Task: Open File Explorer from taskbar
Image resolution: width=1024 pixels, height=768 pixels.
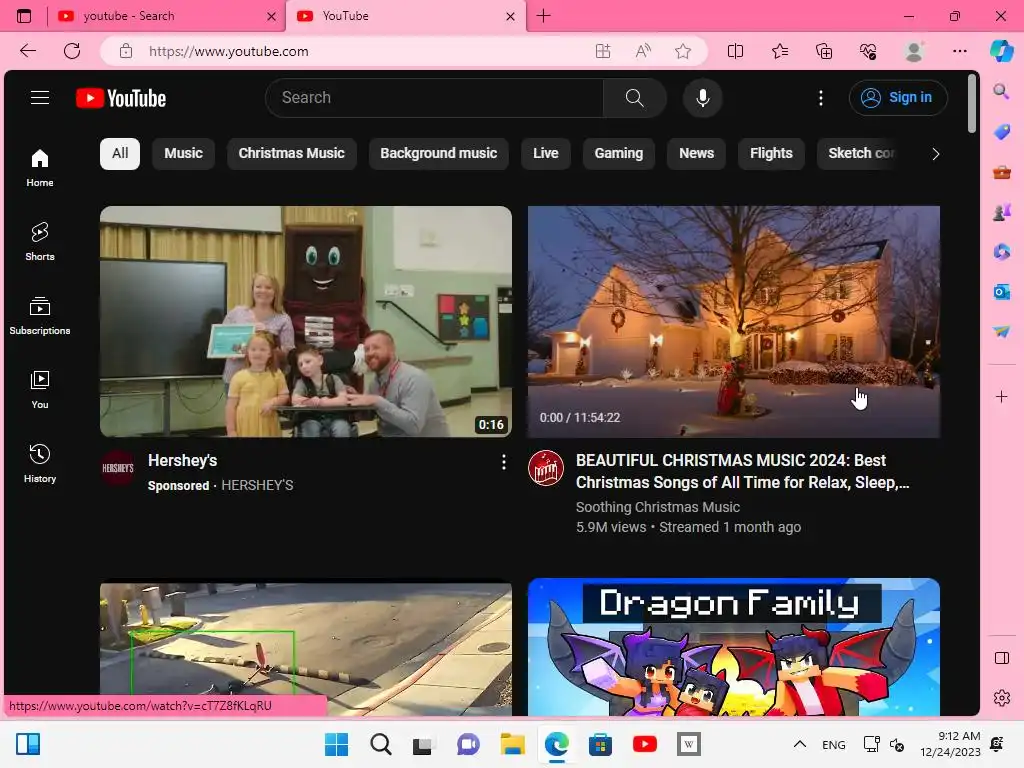Action: 513,744
